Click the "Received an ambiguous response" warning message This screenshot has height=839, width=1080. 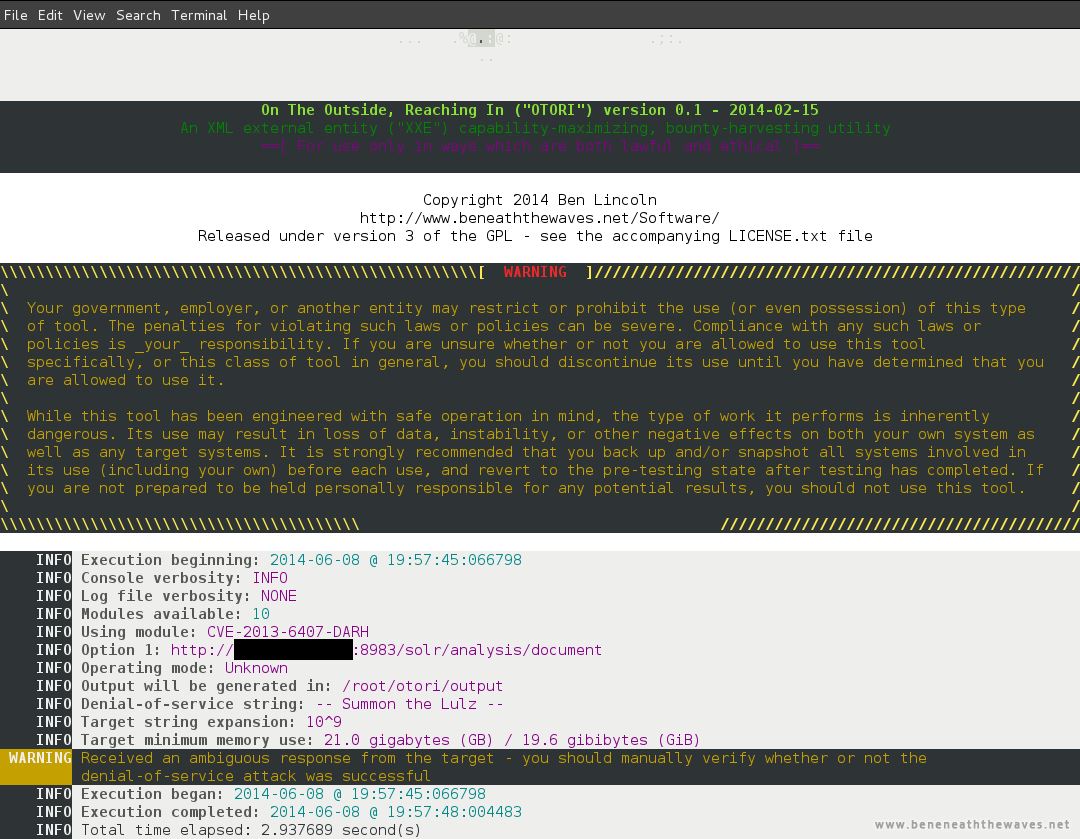(503, 767)
